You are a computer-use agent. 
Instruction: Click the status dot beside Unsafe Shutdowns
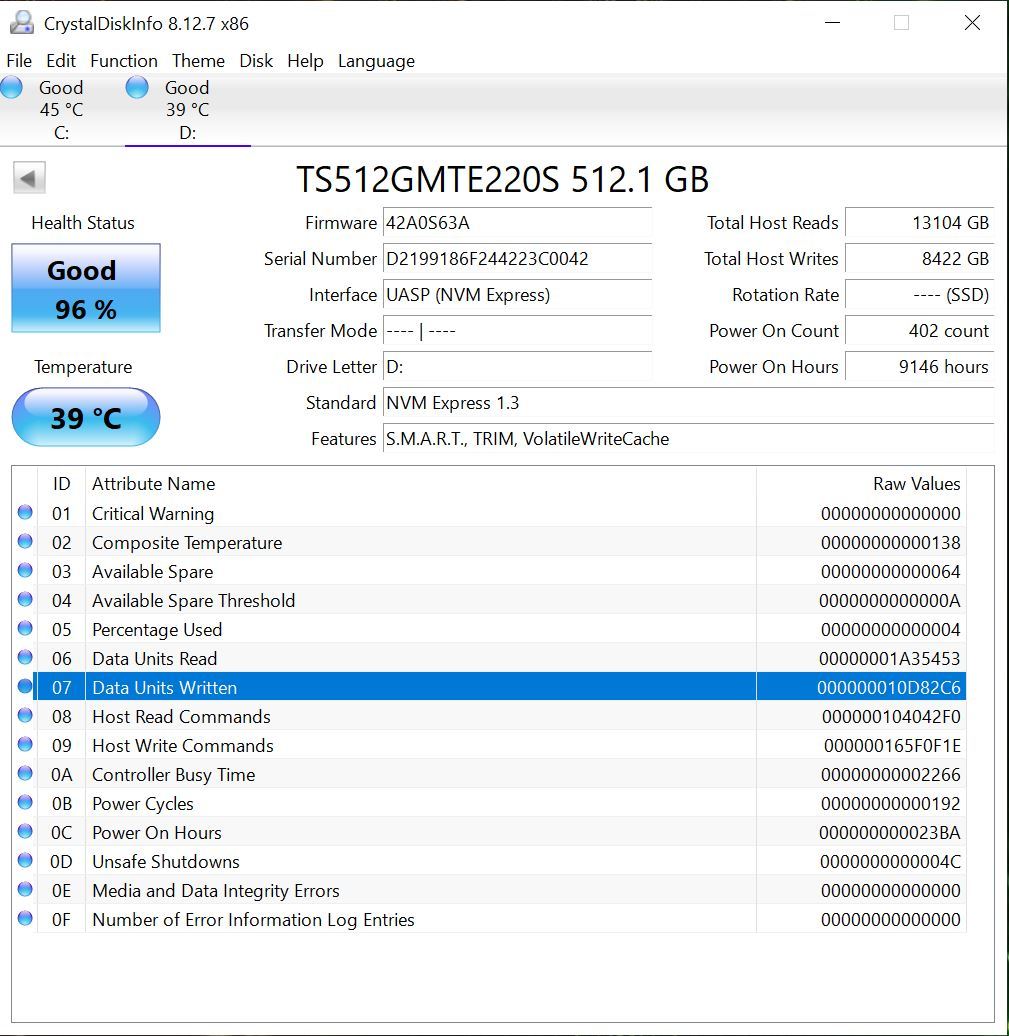pos(25,861)
